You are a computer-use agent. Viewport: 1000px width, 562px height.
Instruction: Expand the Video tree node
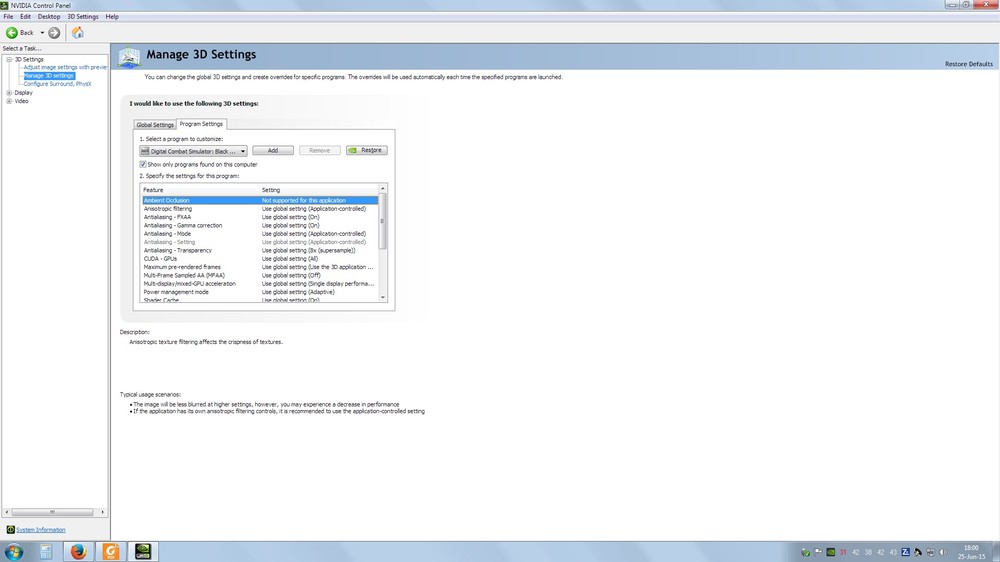(9, 101)
